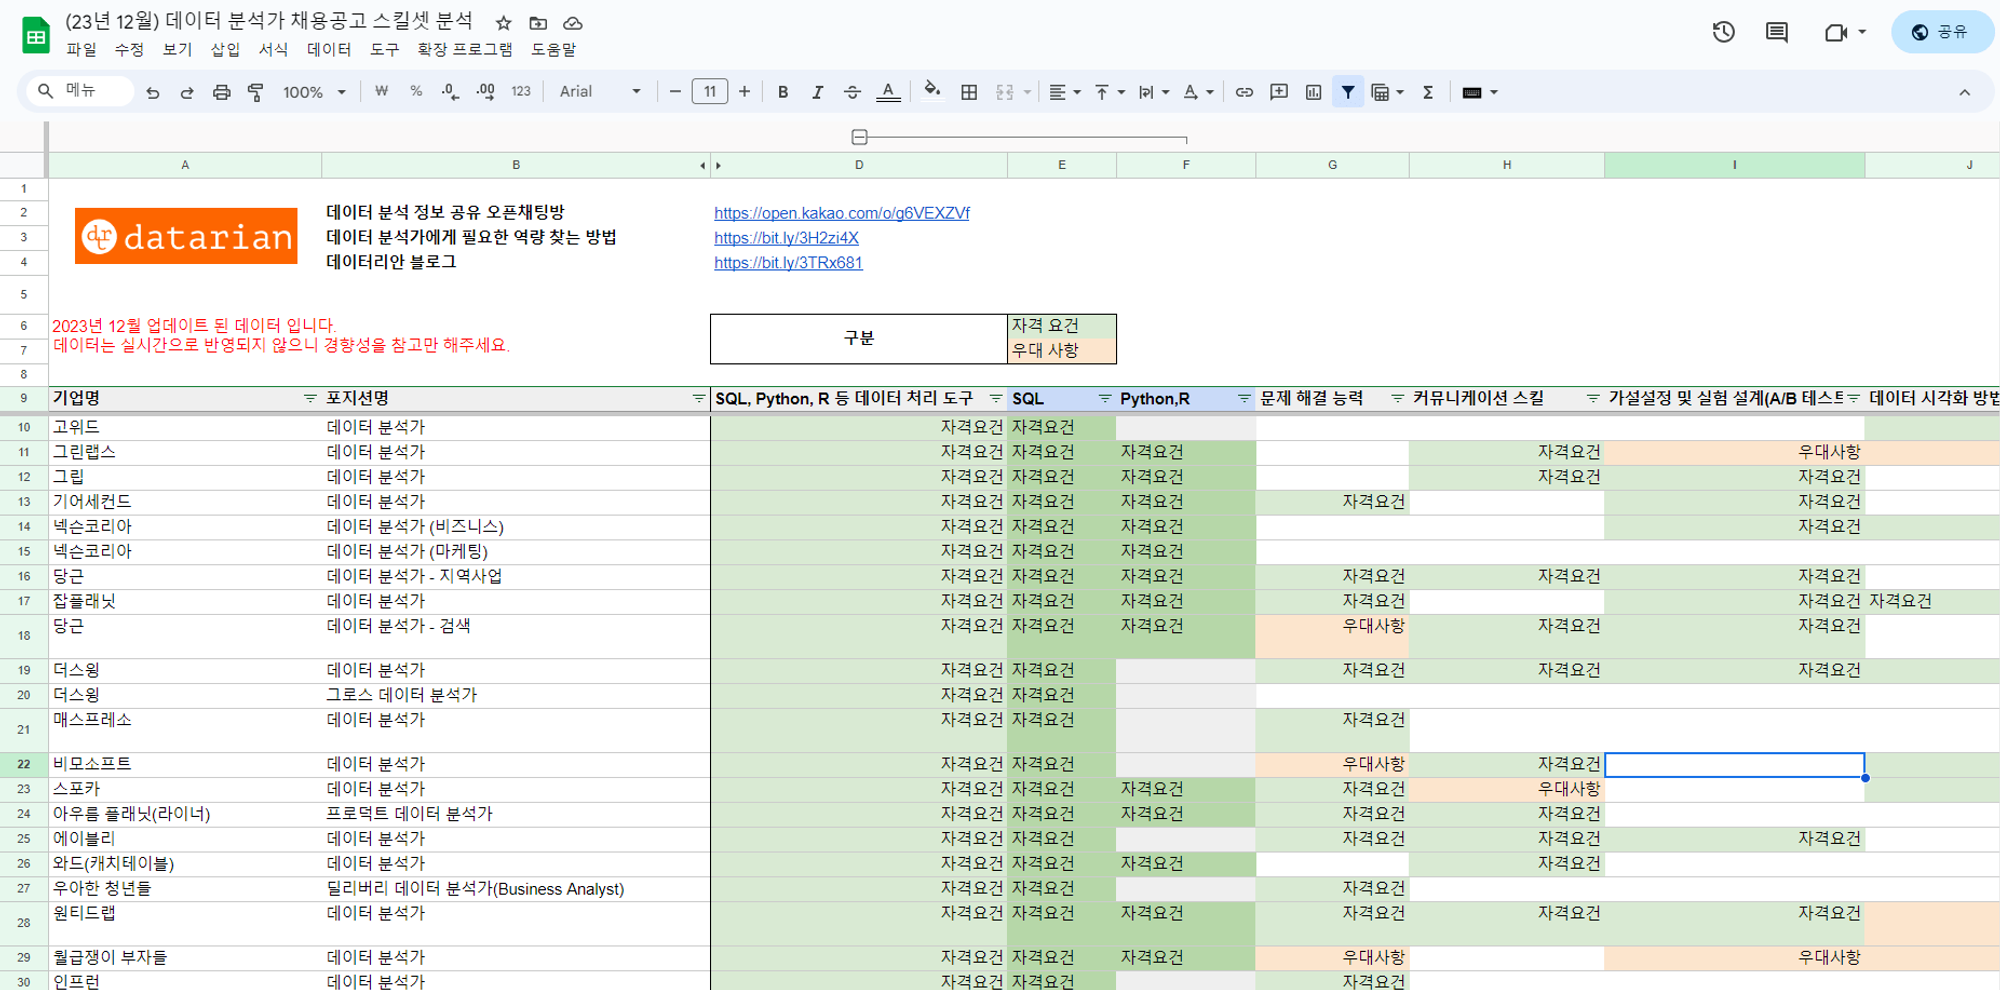The width and height of the screenshot is (2000, 990).
Task: Open the Arial font dropdown
Action: tap(600, 92)
